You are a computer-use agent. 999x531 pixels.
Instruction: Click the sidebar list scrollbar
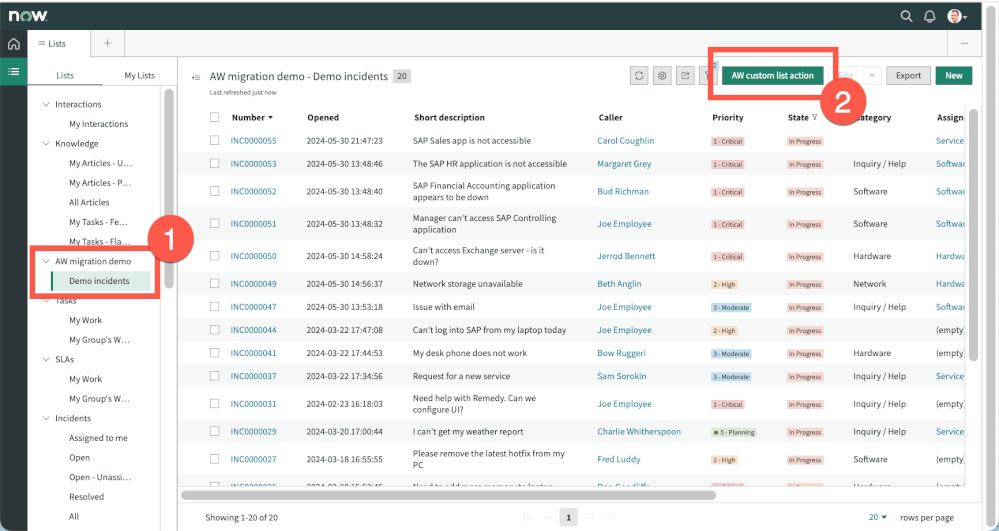[169, 189]
